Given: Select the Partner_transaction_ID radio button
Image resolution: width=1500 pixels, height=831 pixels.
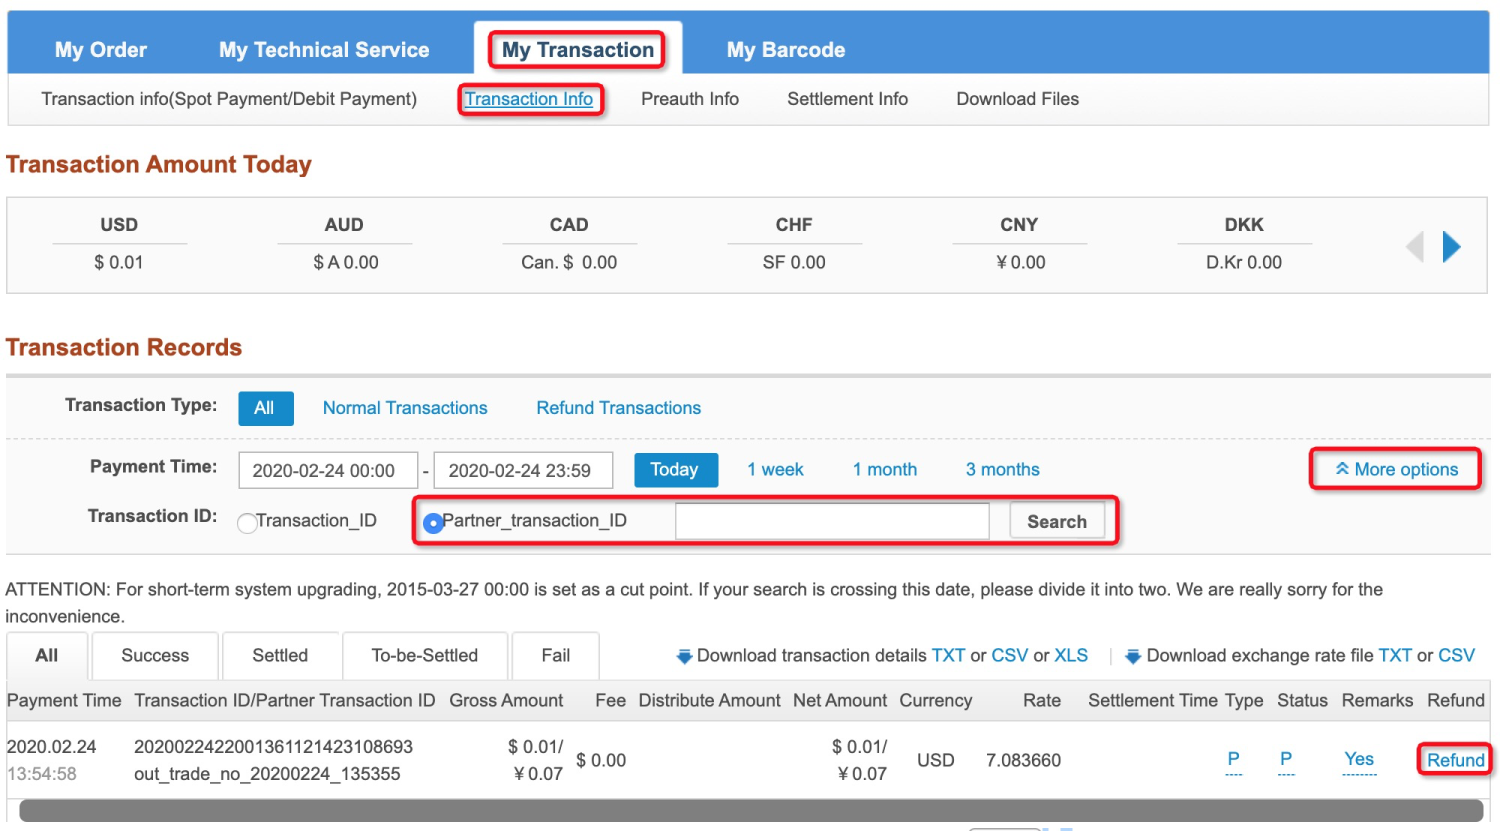Looking at the screenshot, I should pos(433,523).
